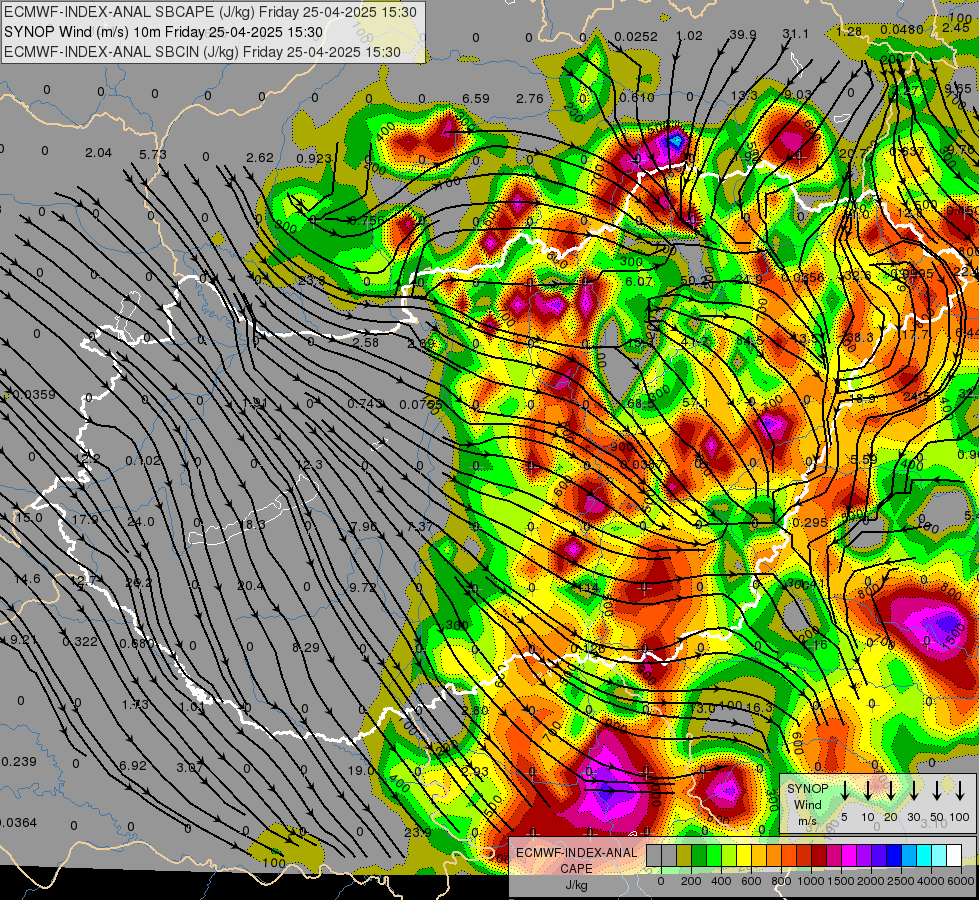Click the map value 7.96

click(364, 527)
